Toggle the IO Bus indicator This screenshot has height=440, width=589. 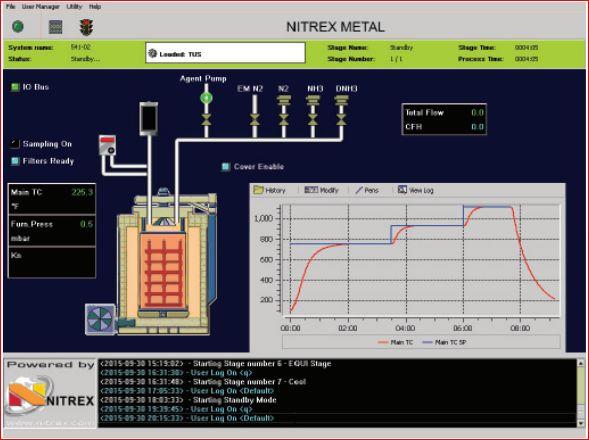click(15, 87)
